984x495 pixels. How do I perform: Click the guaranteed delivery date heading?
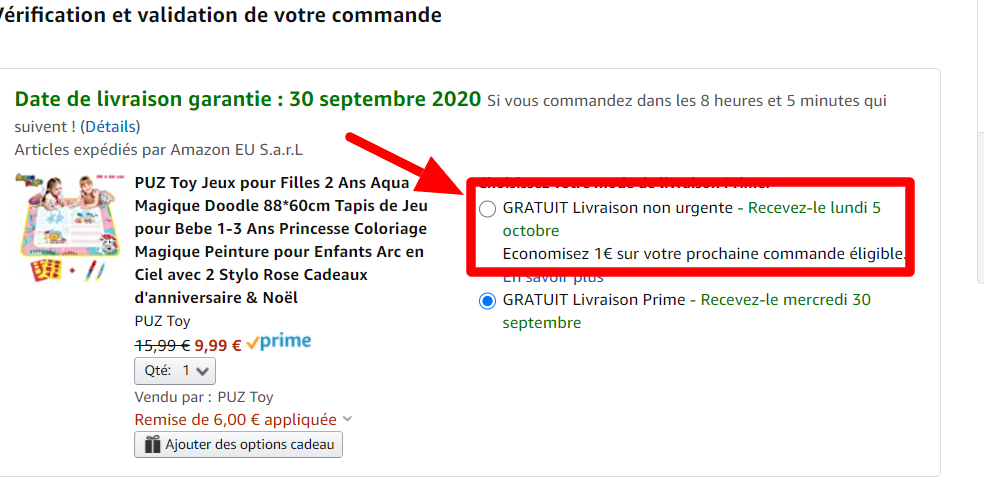(x=247, y=100)
